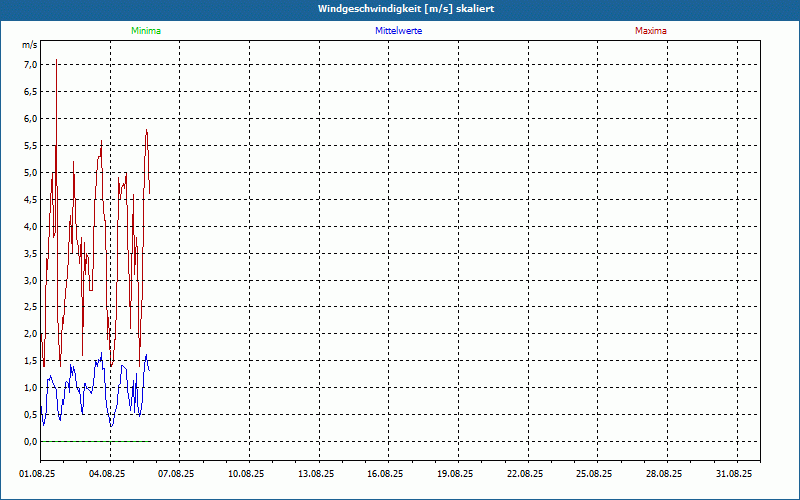Click the Mittelwerte legend label

coord(398,31)
